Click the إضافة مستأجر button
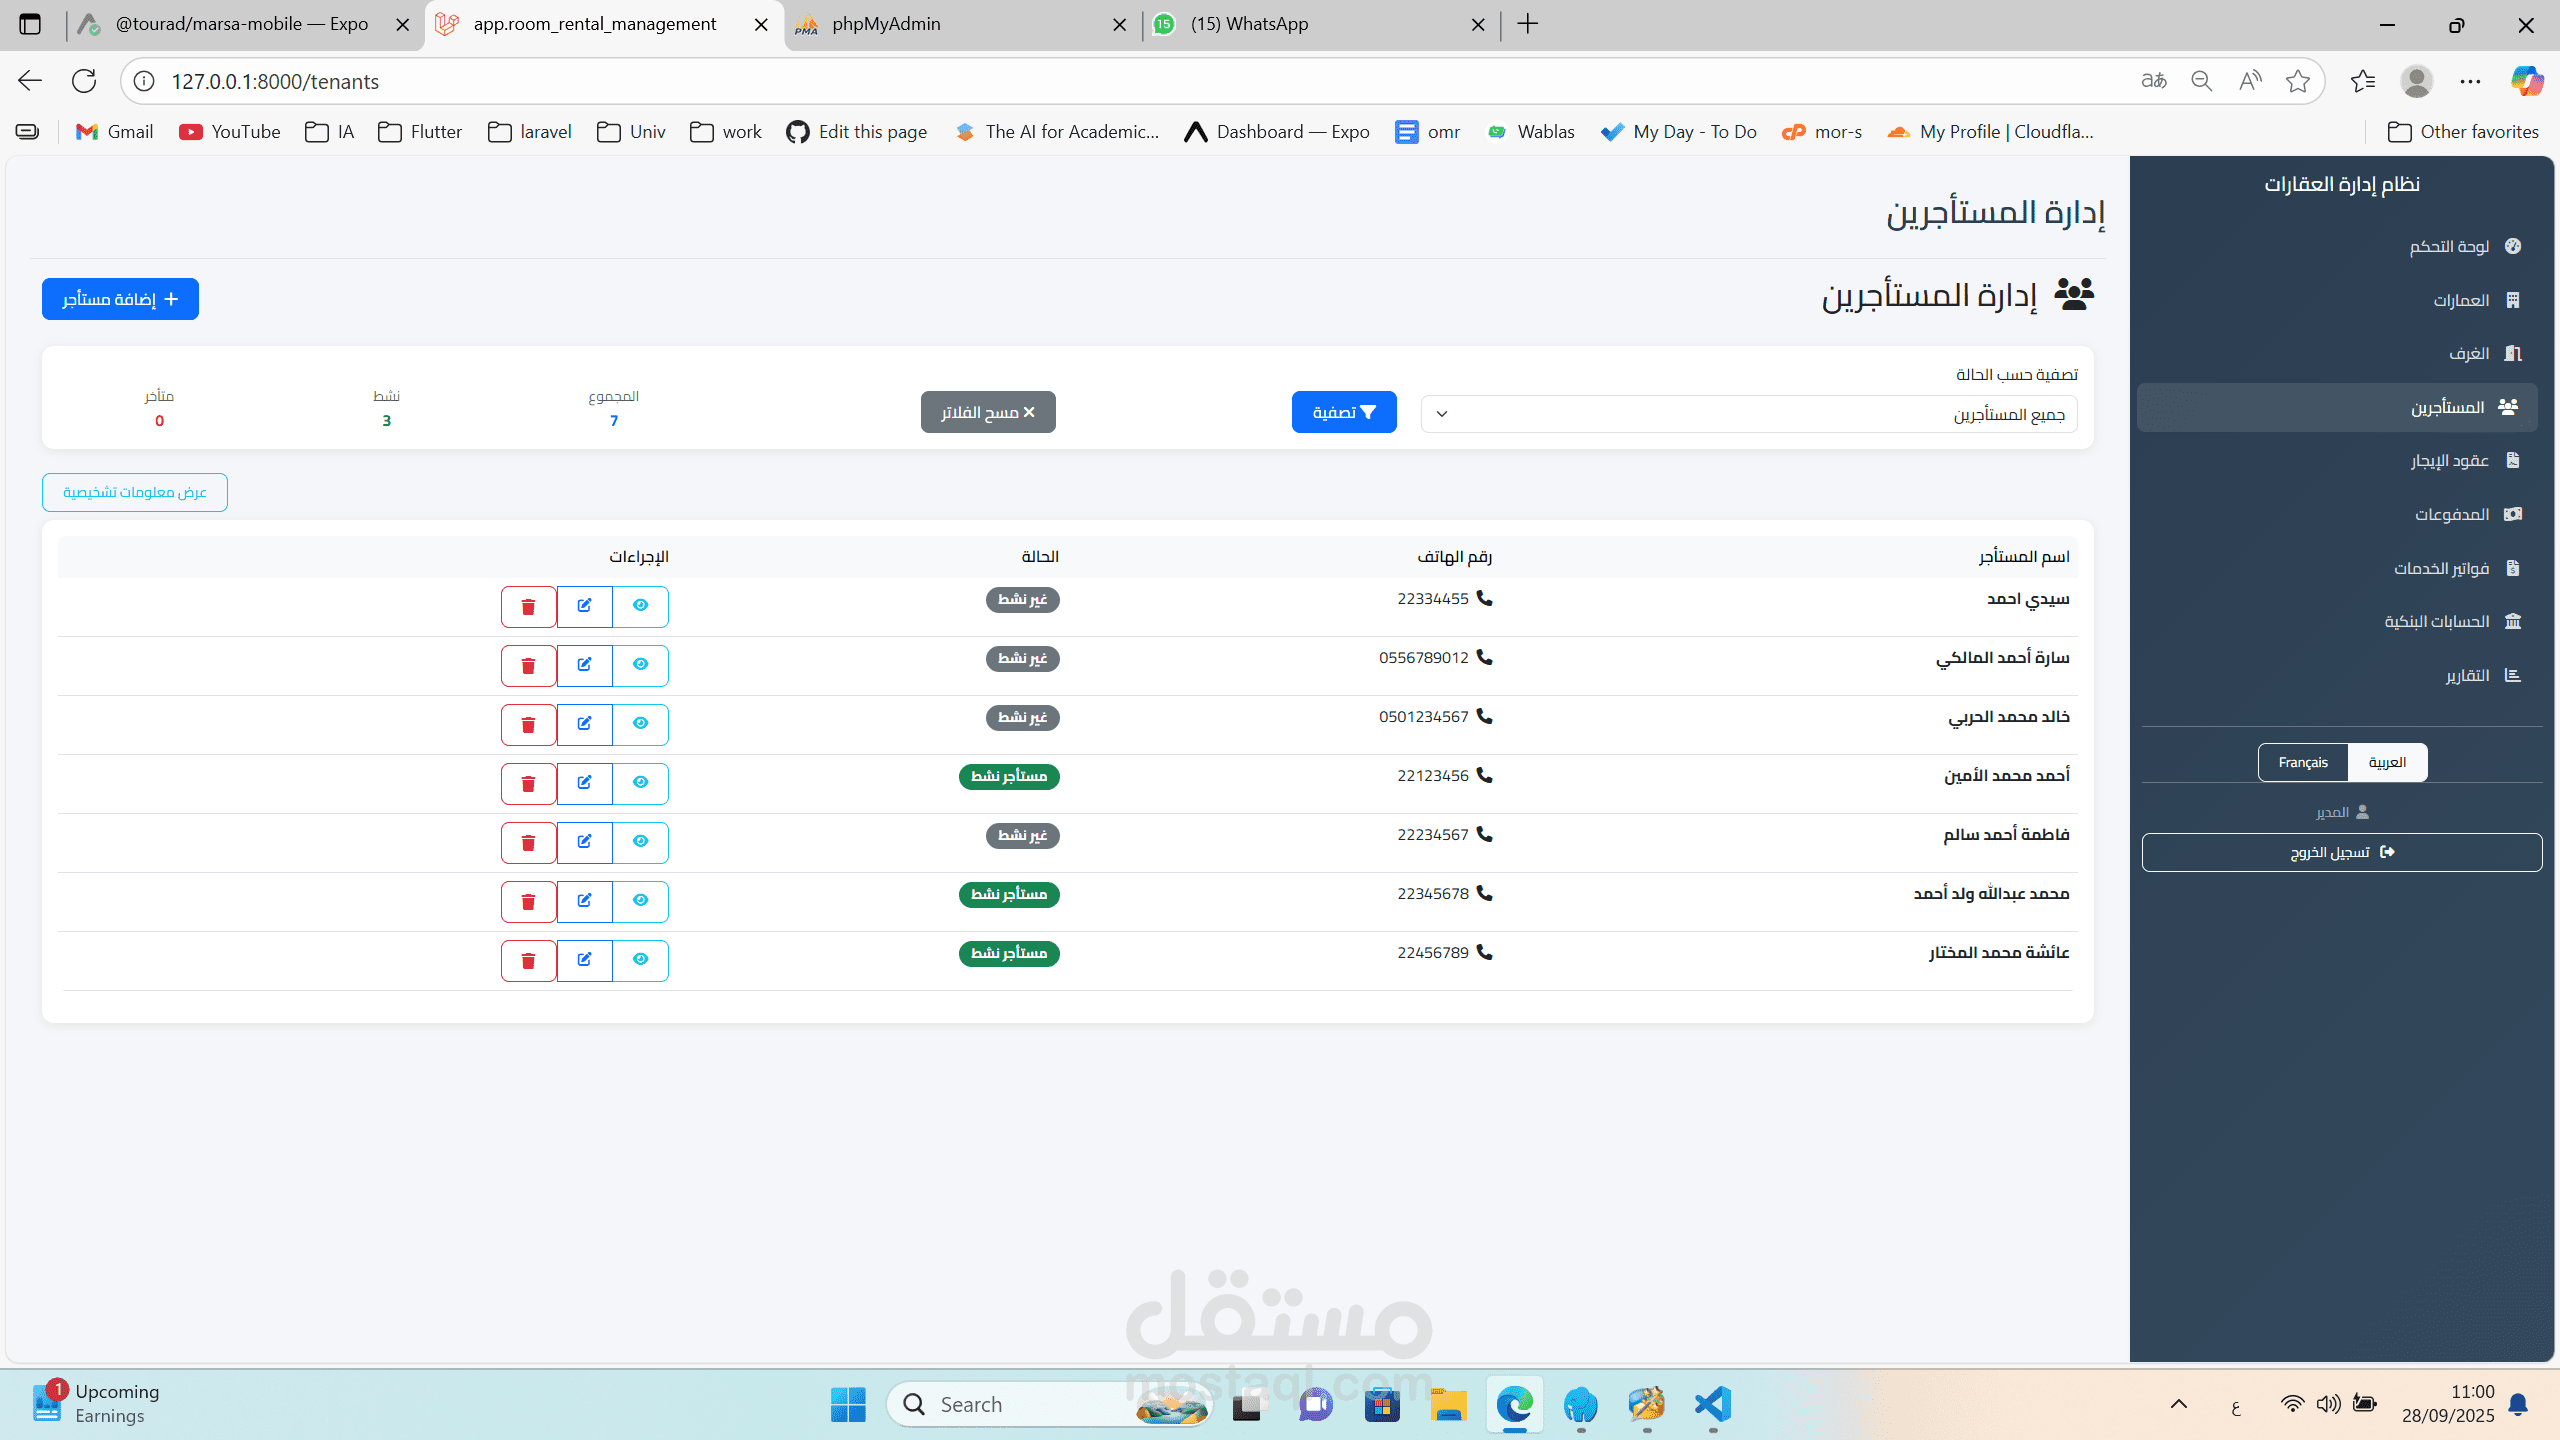This screenshot has height=1440, width=2560. [x=120, y=299]
